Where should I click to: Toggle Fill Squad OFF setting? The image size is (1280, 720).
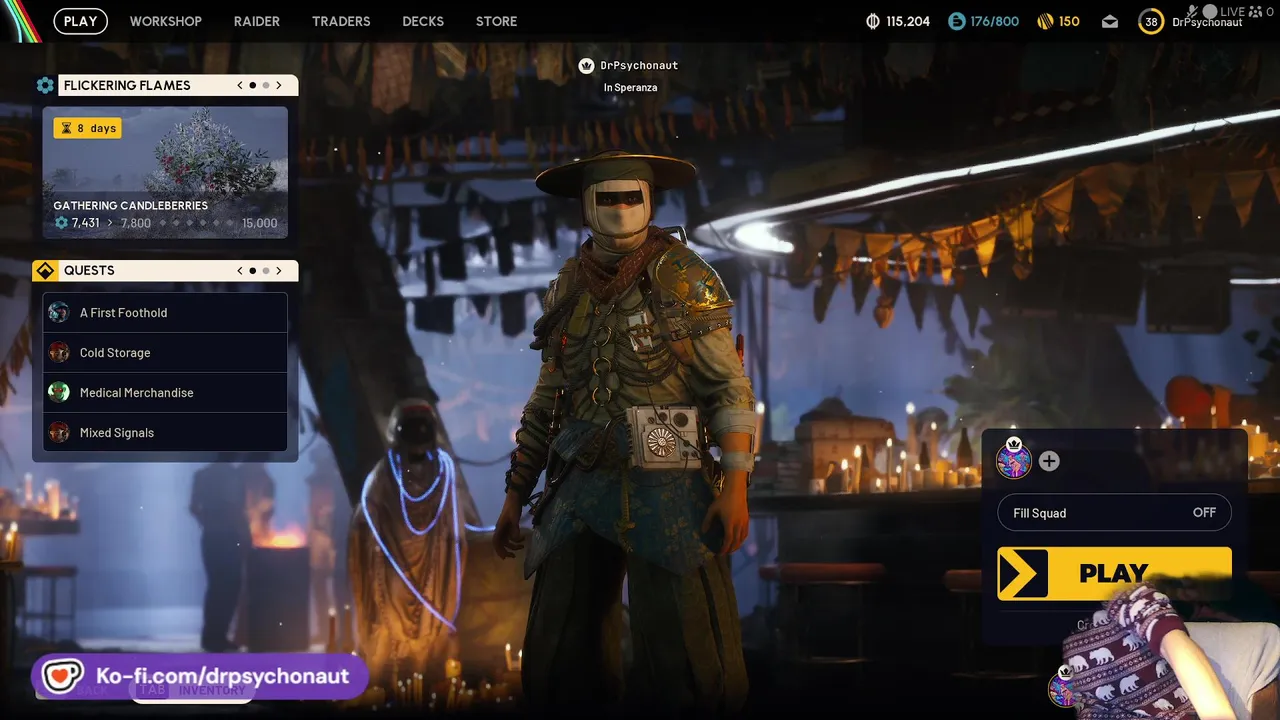tap(1114, 513)
